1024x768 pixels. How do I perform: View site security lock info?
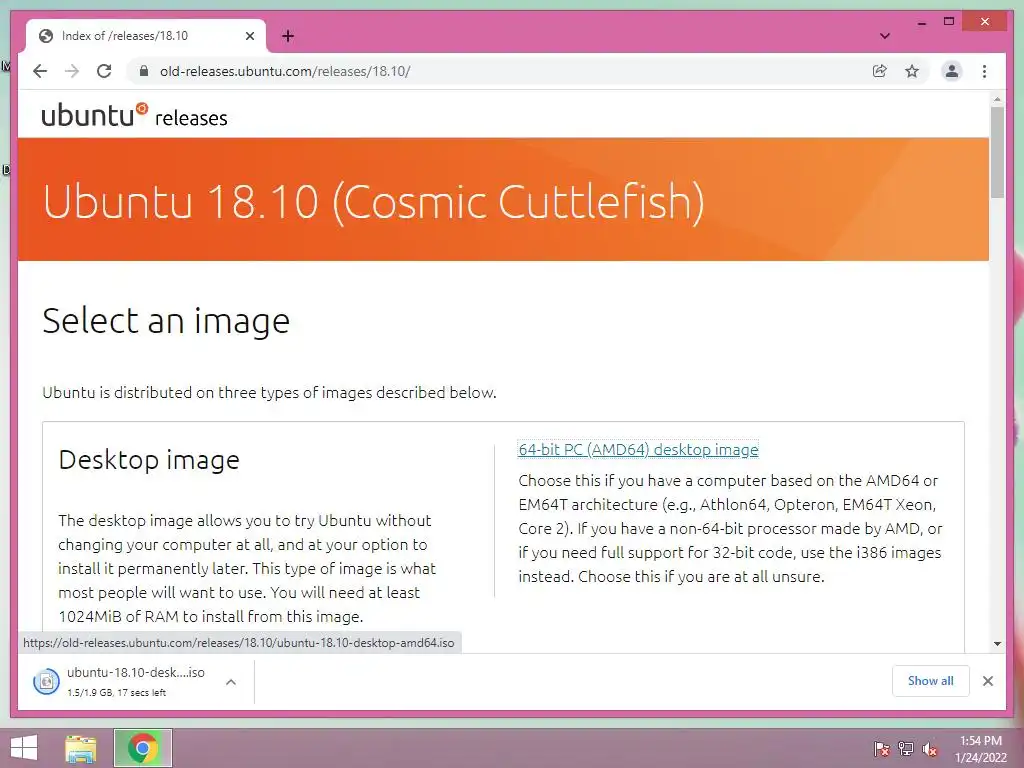(x=144, y=71)
